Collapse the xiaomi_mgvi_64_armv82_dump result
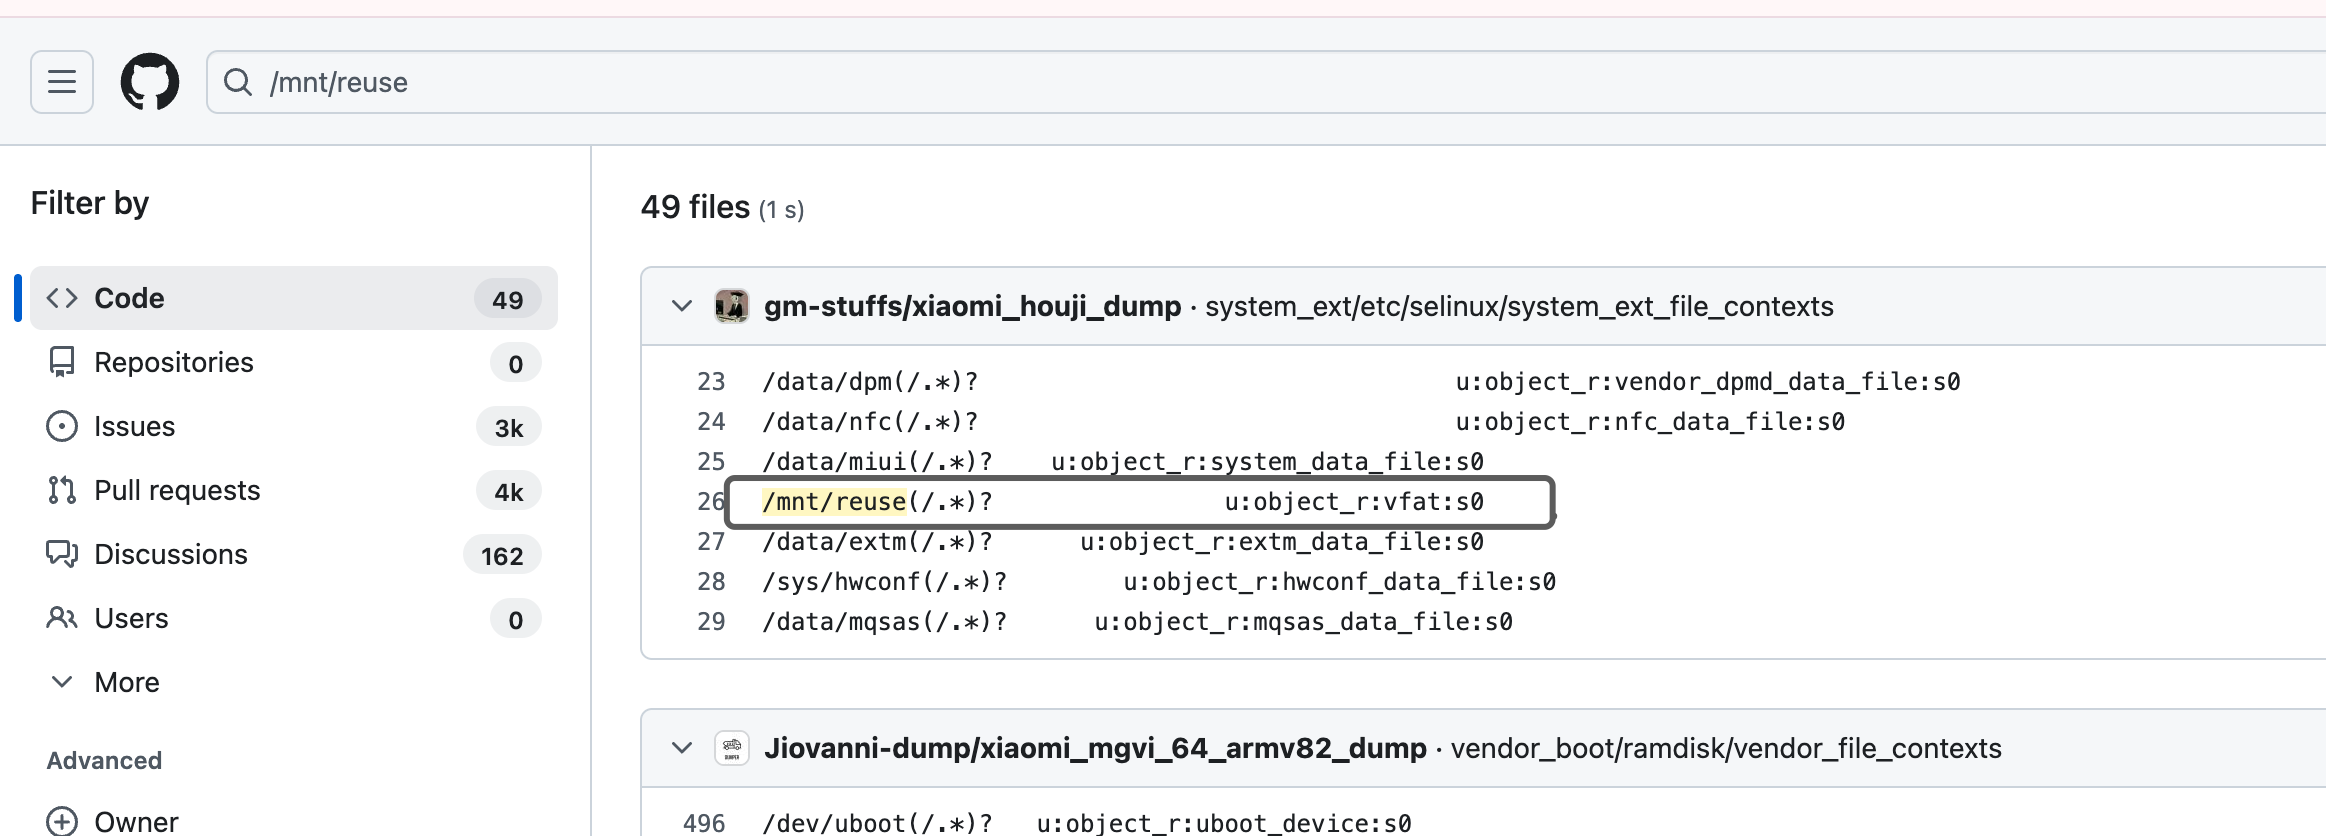Viewport: 2326px width, 836px height. coord(682,748)
